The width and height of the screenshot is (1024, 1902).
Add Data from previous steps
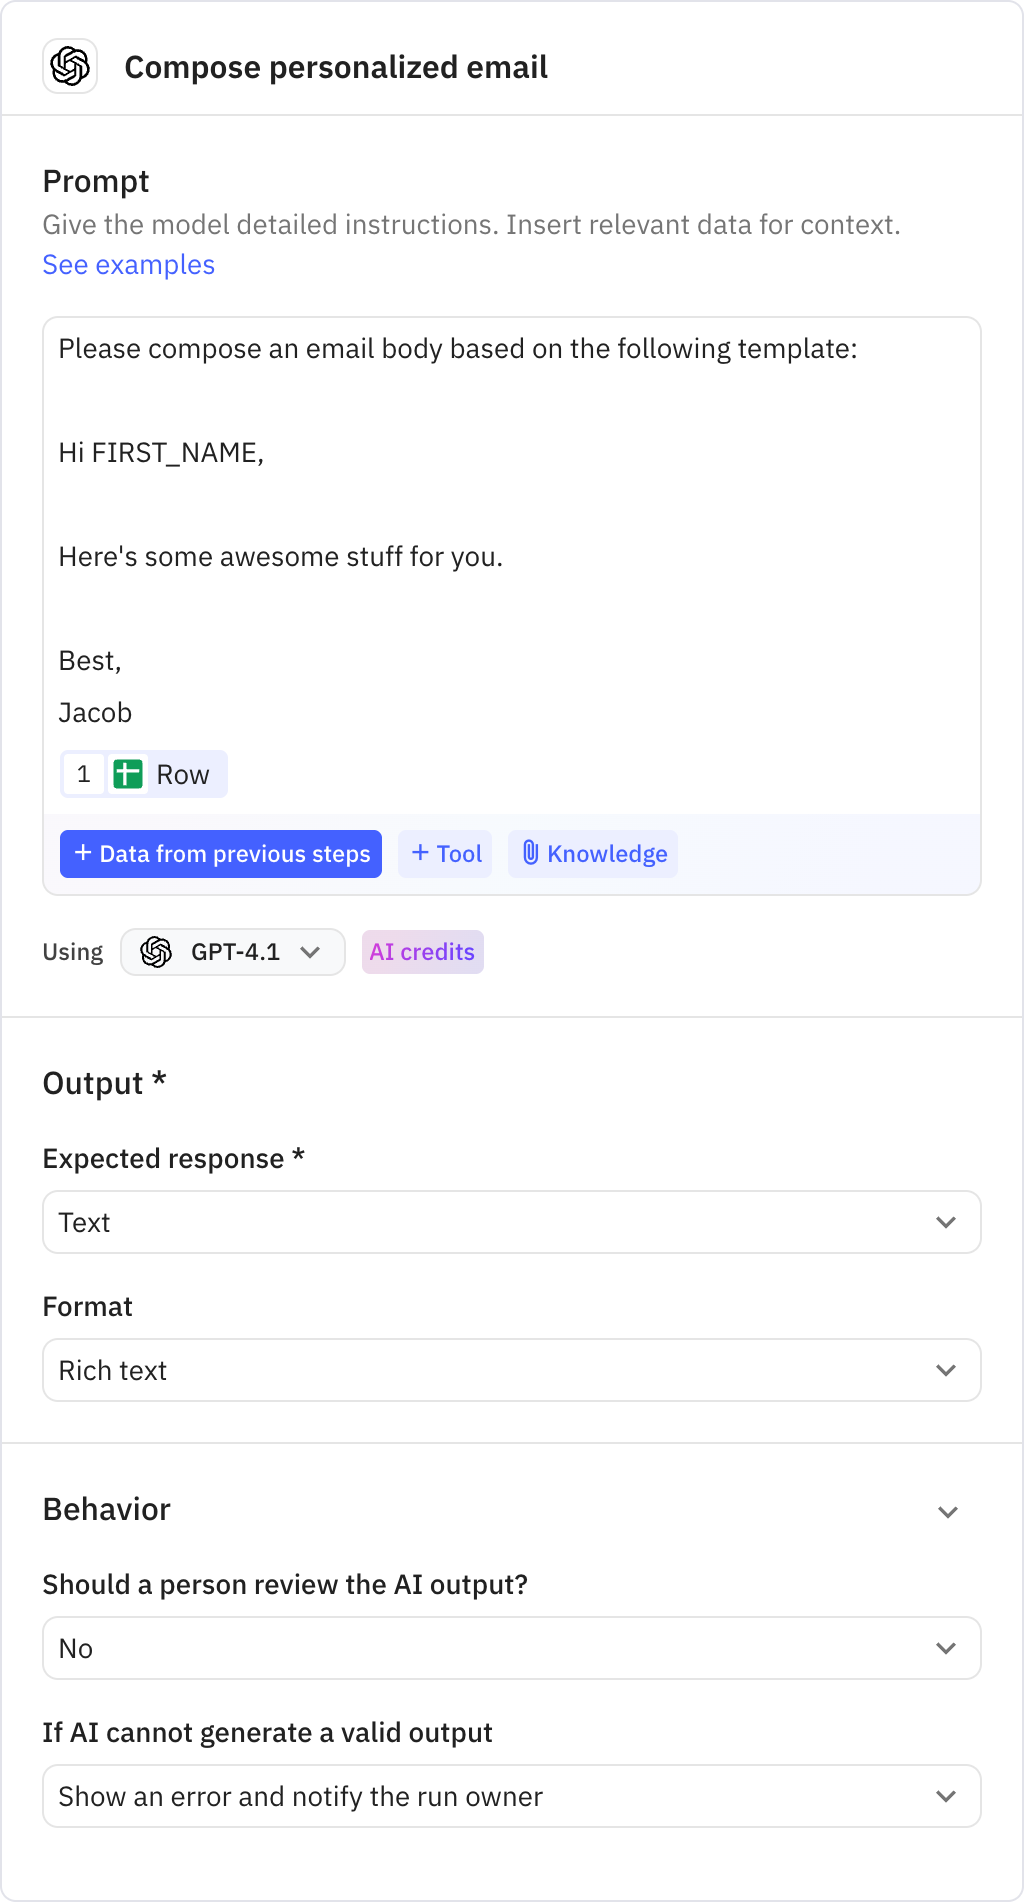[221, 854]
